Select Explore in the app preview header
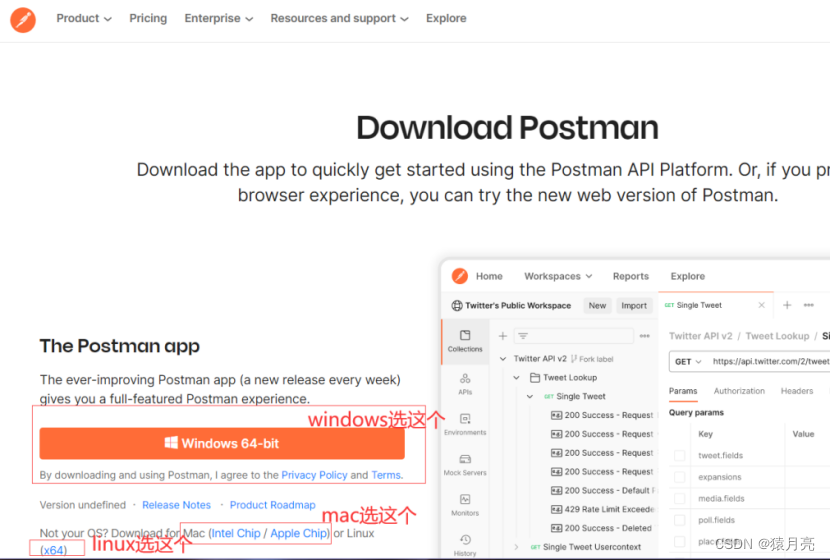 tap(688, 276)
